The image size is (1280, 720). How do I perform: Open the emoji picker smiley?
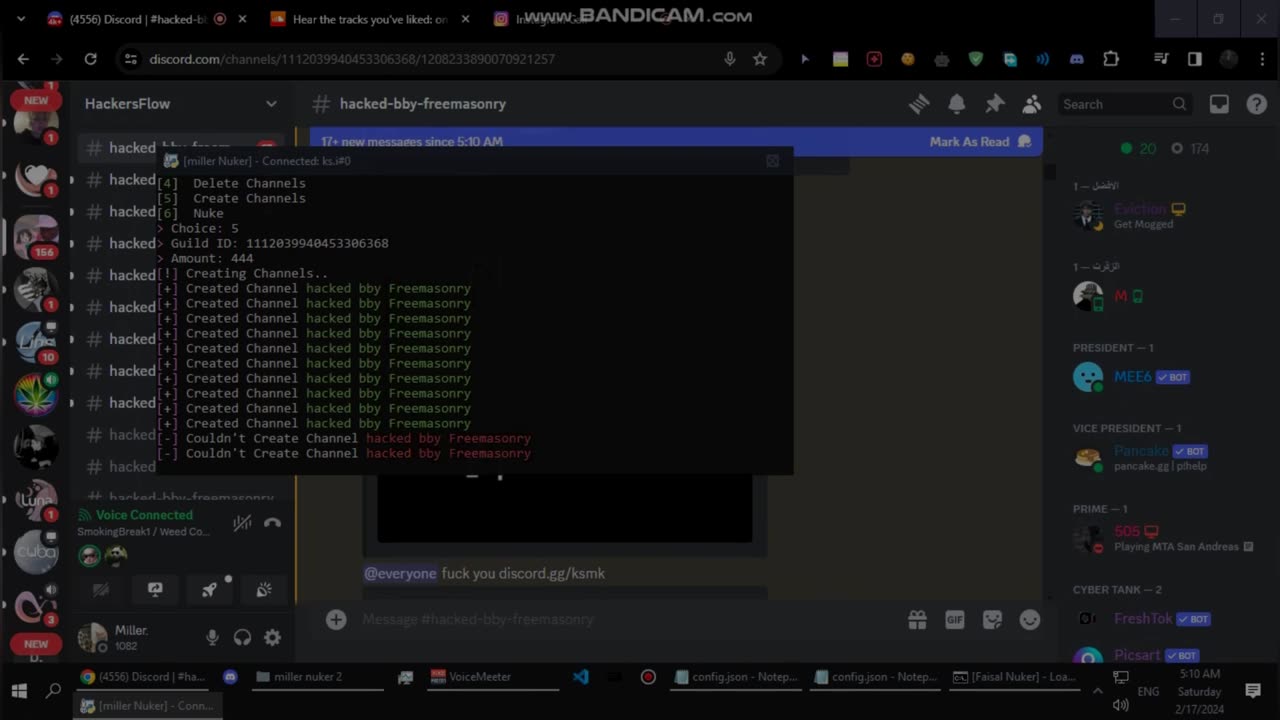click(1030, 620)
